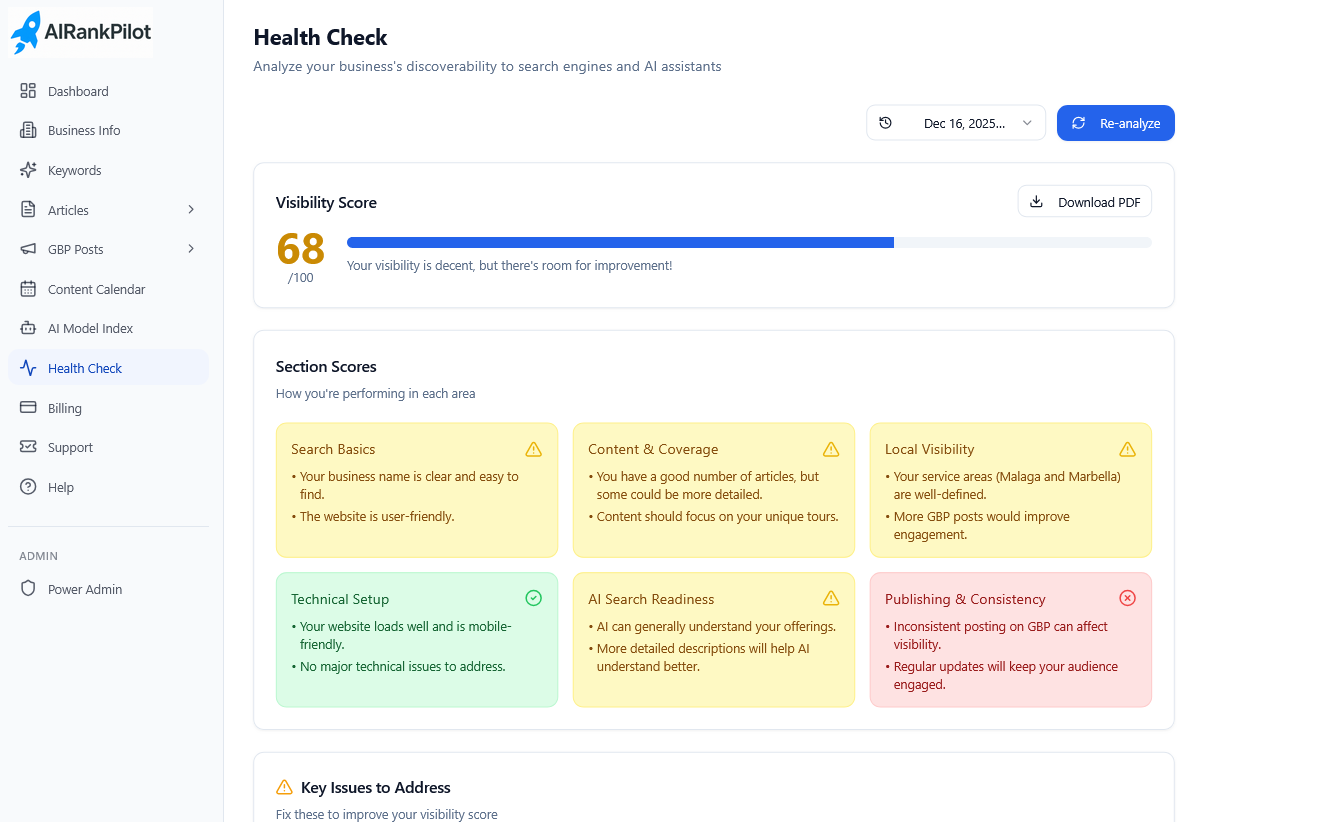1322x822 pixels.
Task: Open the Local Visibility score card
Action: pyautogui.click(x=1011, y=490)
